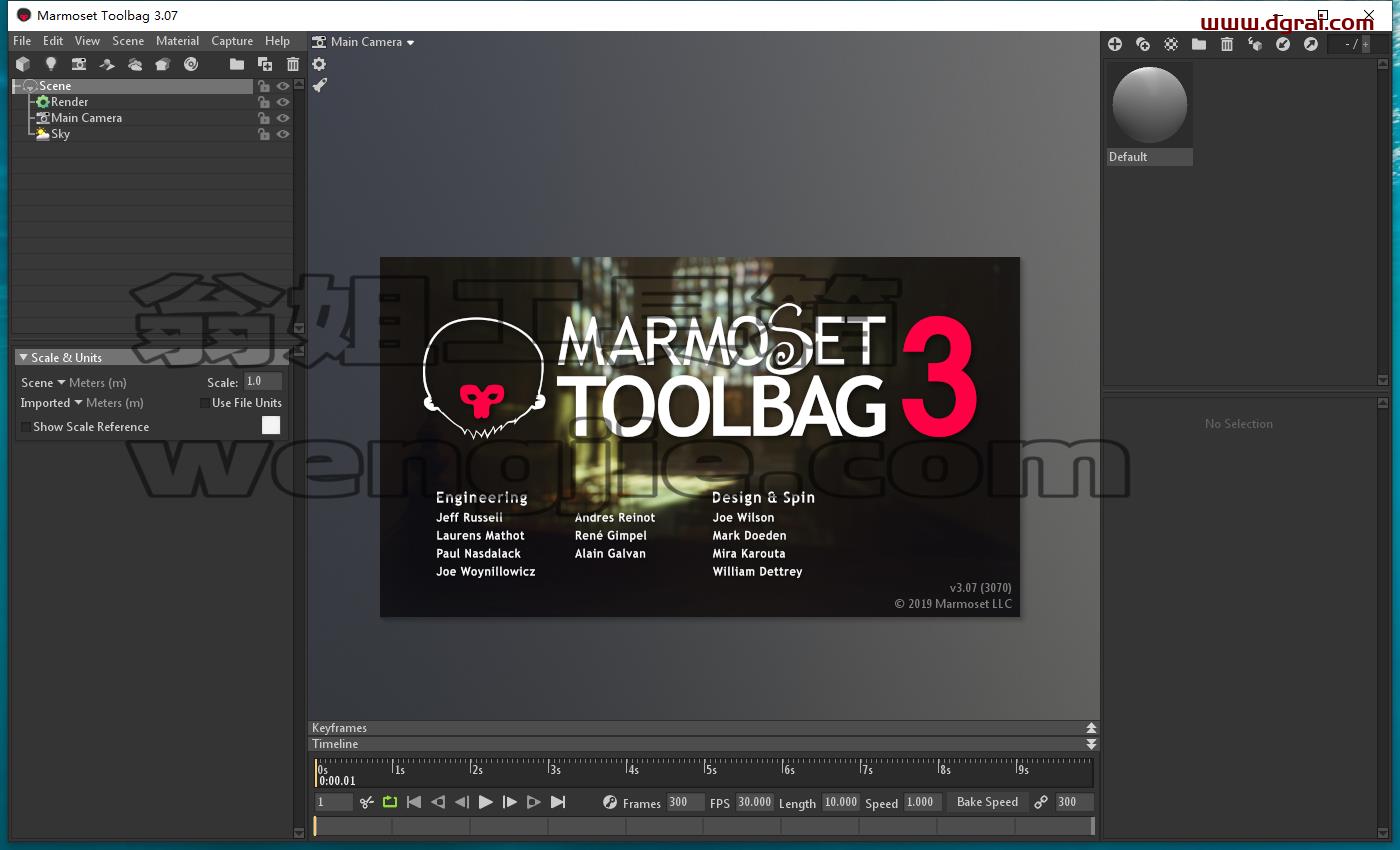This screenshot has height=850, width=1400.
Task: Select the Sky item in scene tree
Action: (60, 134)
